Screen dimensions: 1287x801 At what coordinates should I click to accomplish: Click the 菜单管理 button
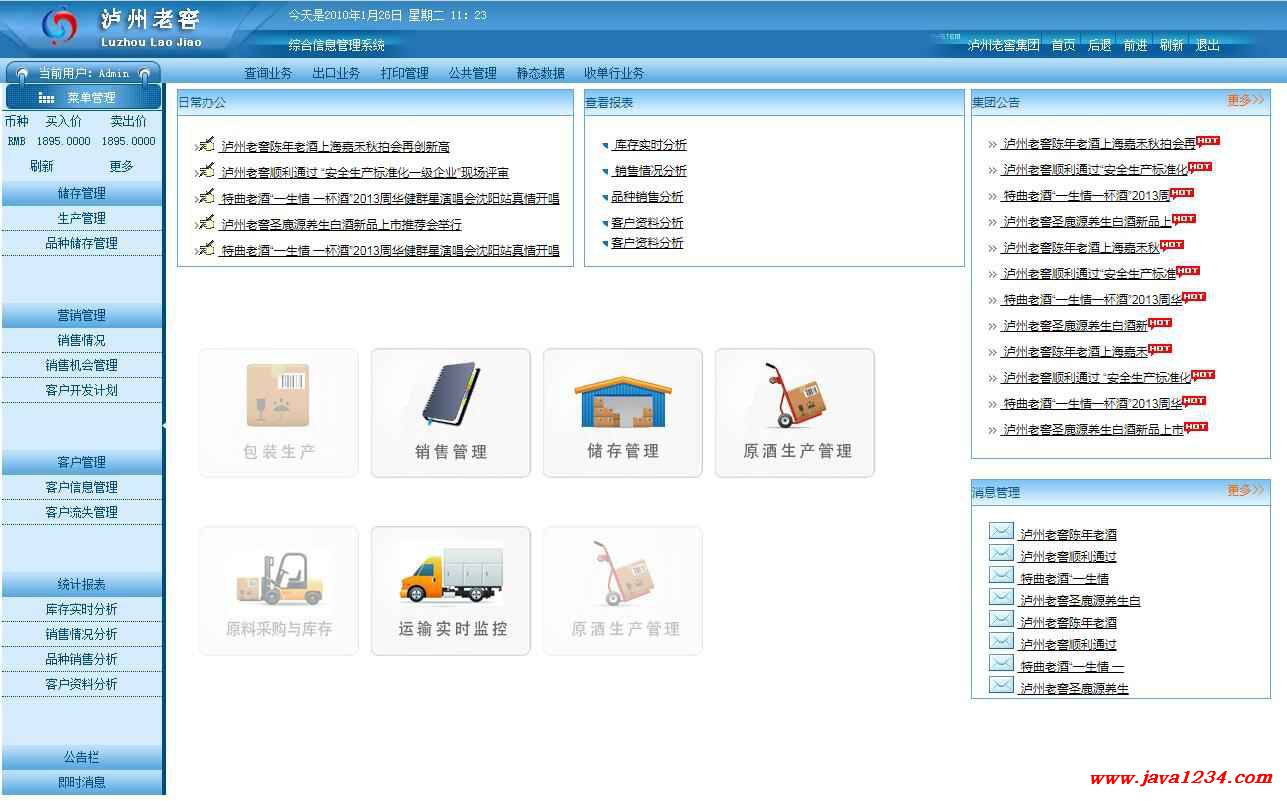(83, 97)
